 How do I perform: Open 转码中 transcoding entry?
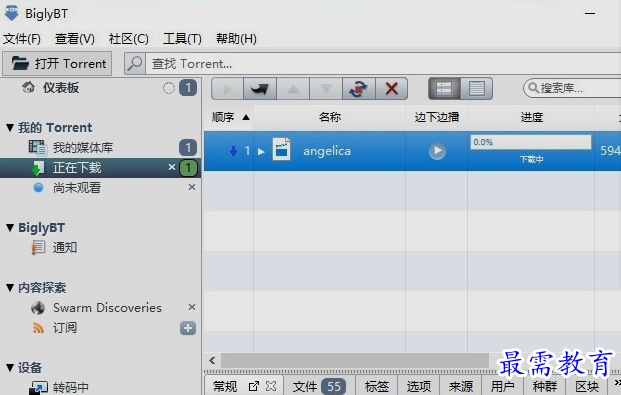70,387
